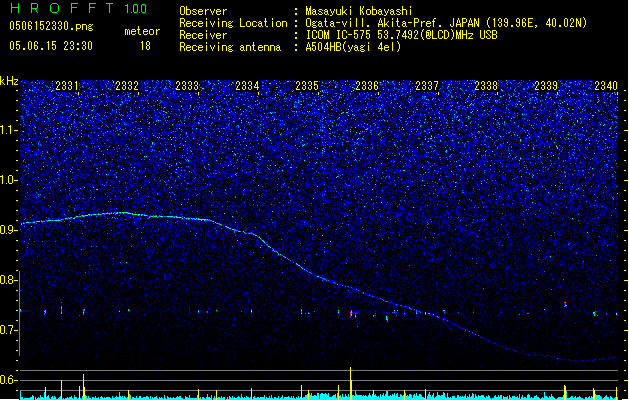Click the 2331 time marker

coord(67,86)
